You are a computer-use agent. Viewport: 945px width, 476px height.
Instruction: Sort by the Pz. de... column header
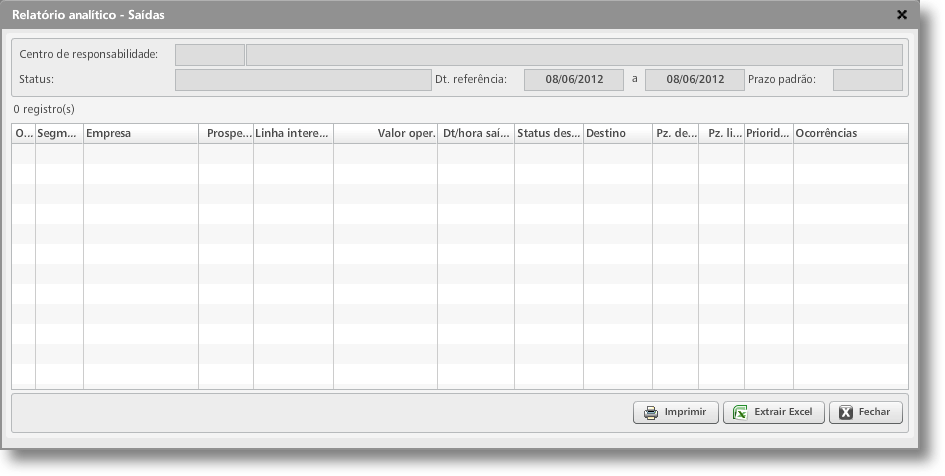(x=676, y=133)
